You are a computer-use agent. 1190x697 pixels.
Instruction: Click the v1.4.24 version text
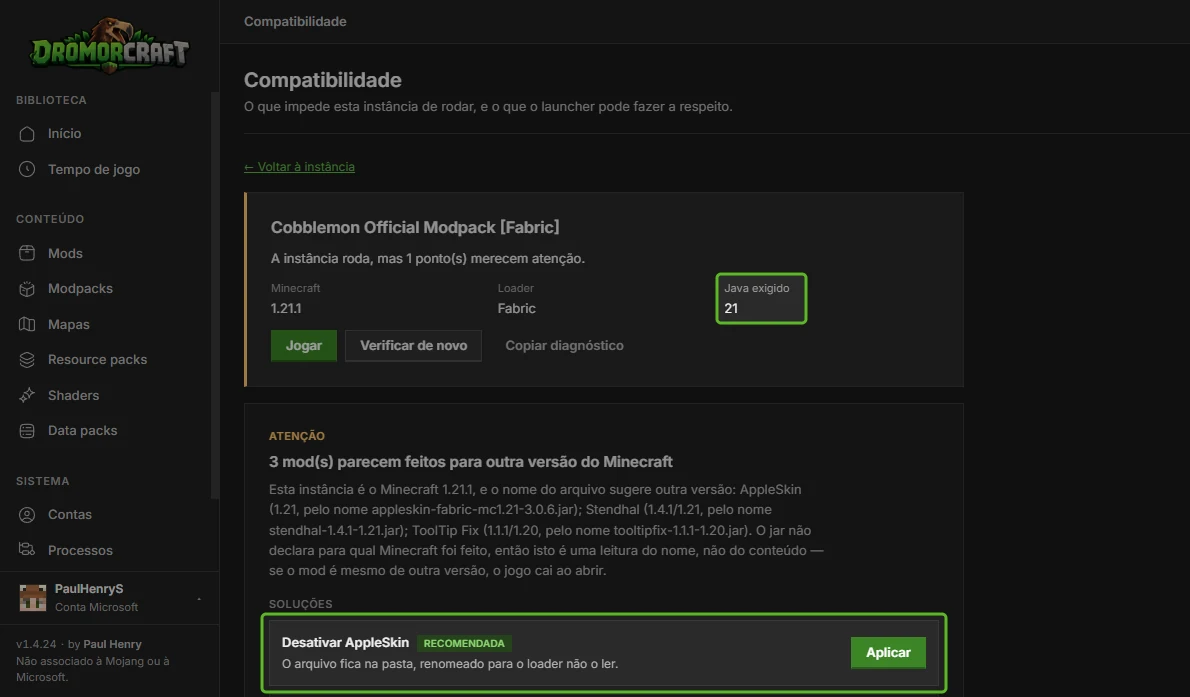[x=36, y=644]
